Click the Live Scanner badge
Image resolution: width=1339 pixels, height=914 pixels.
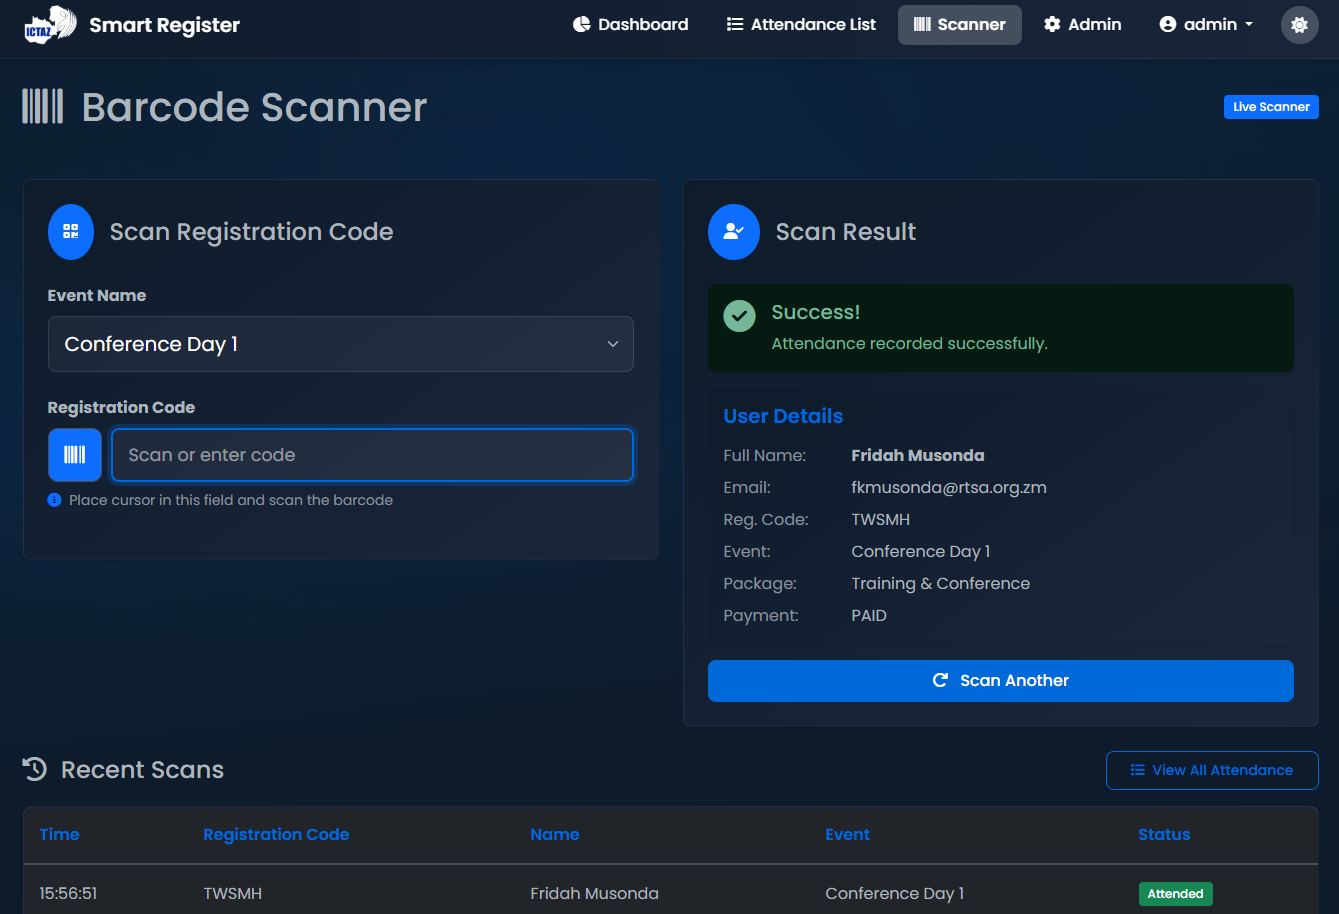pos(1270,107)
